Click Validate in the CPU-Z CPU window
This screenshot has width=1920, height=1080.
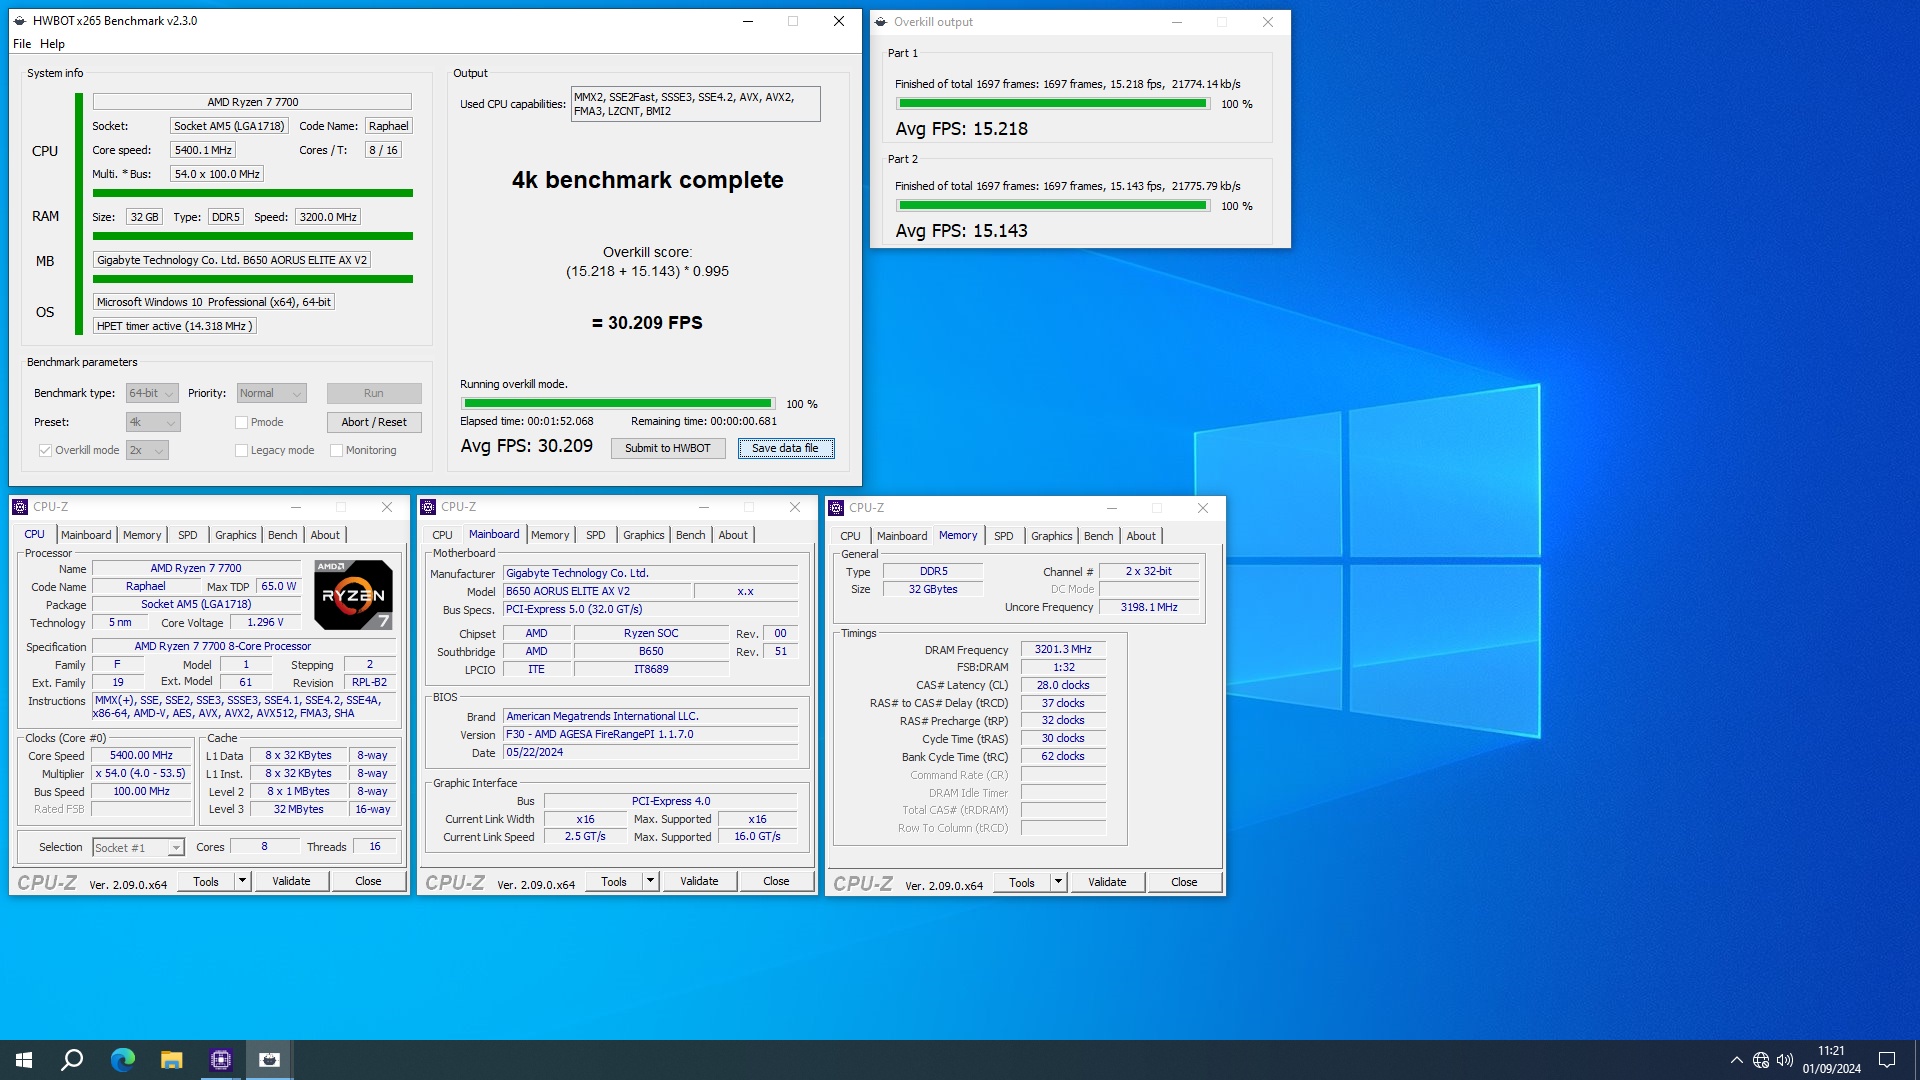tap(291, 881)
